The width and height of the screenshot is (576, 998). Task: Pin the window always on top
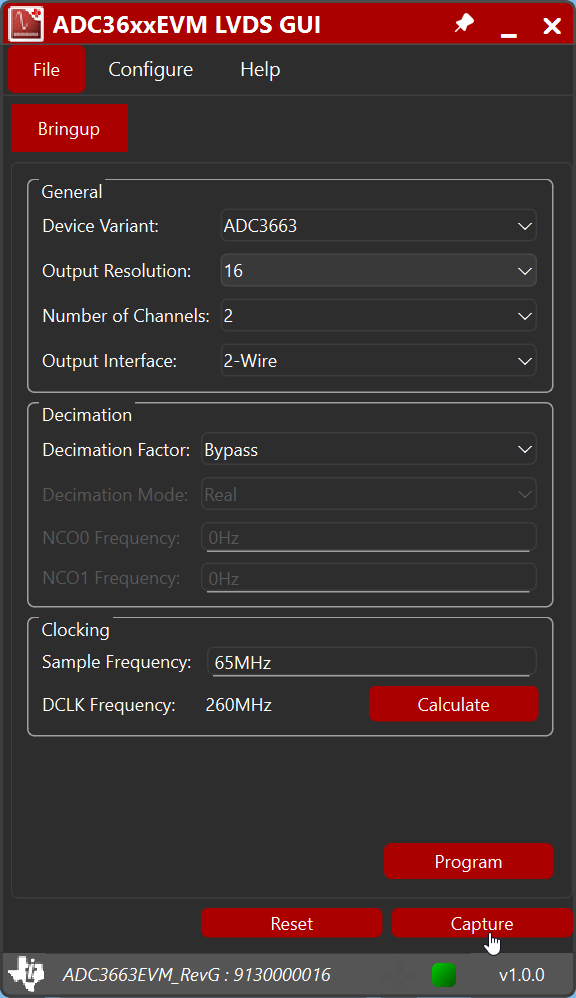coord(463,23)
